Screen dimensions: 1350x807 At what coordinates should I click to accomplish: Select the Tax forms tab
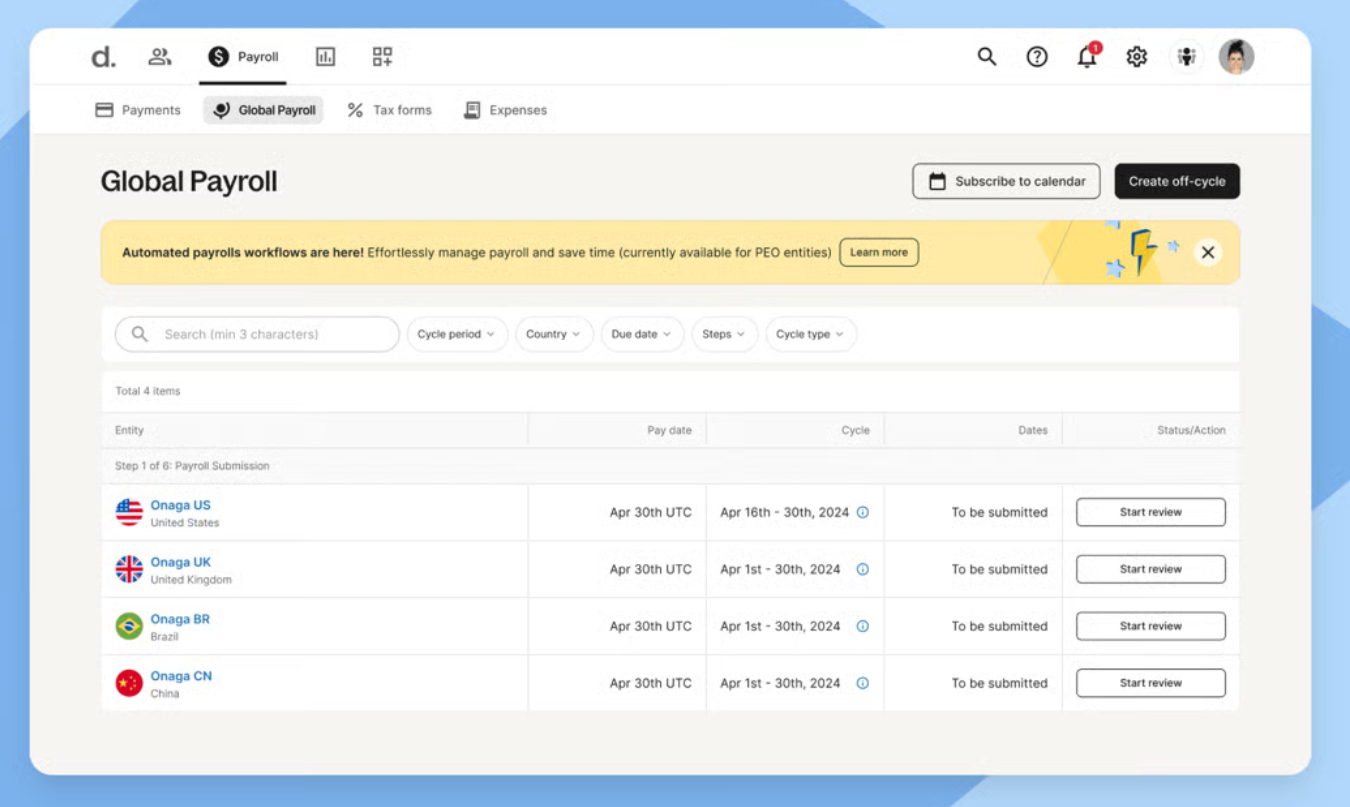[389, 110]
